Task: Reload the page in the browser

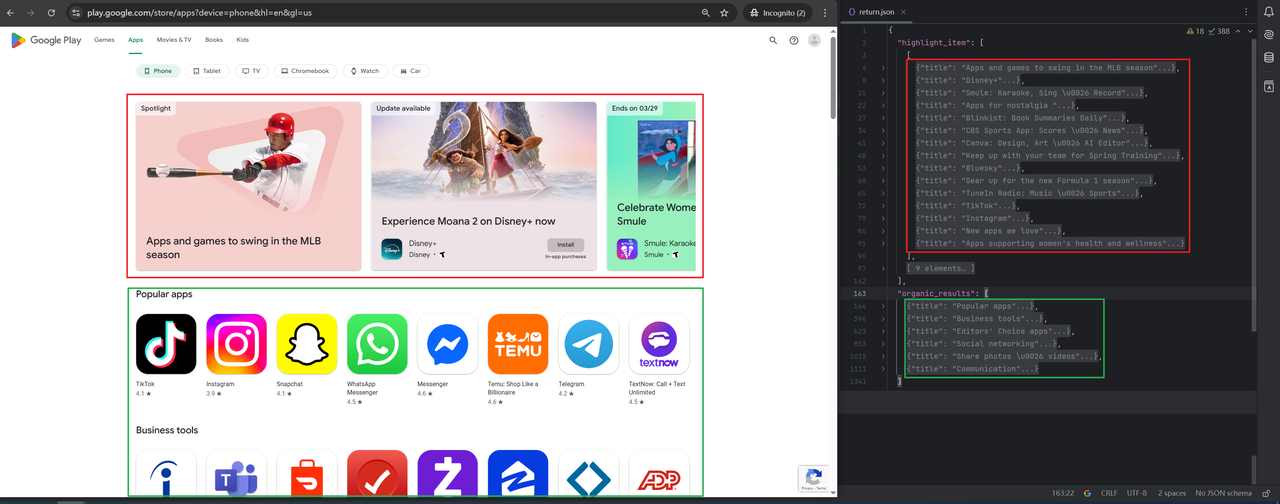Action: (51, 13)
